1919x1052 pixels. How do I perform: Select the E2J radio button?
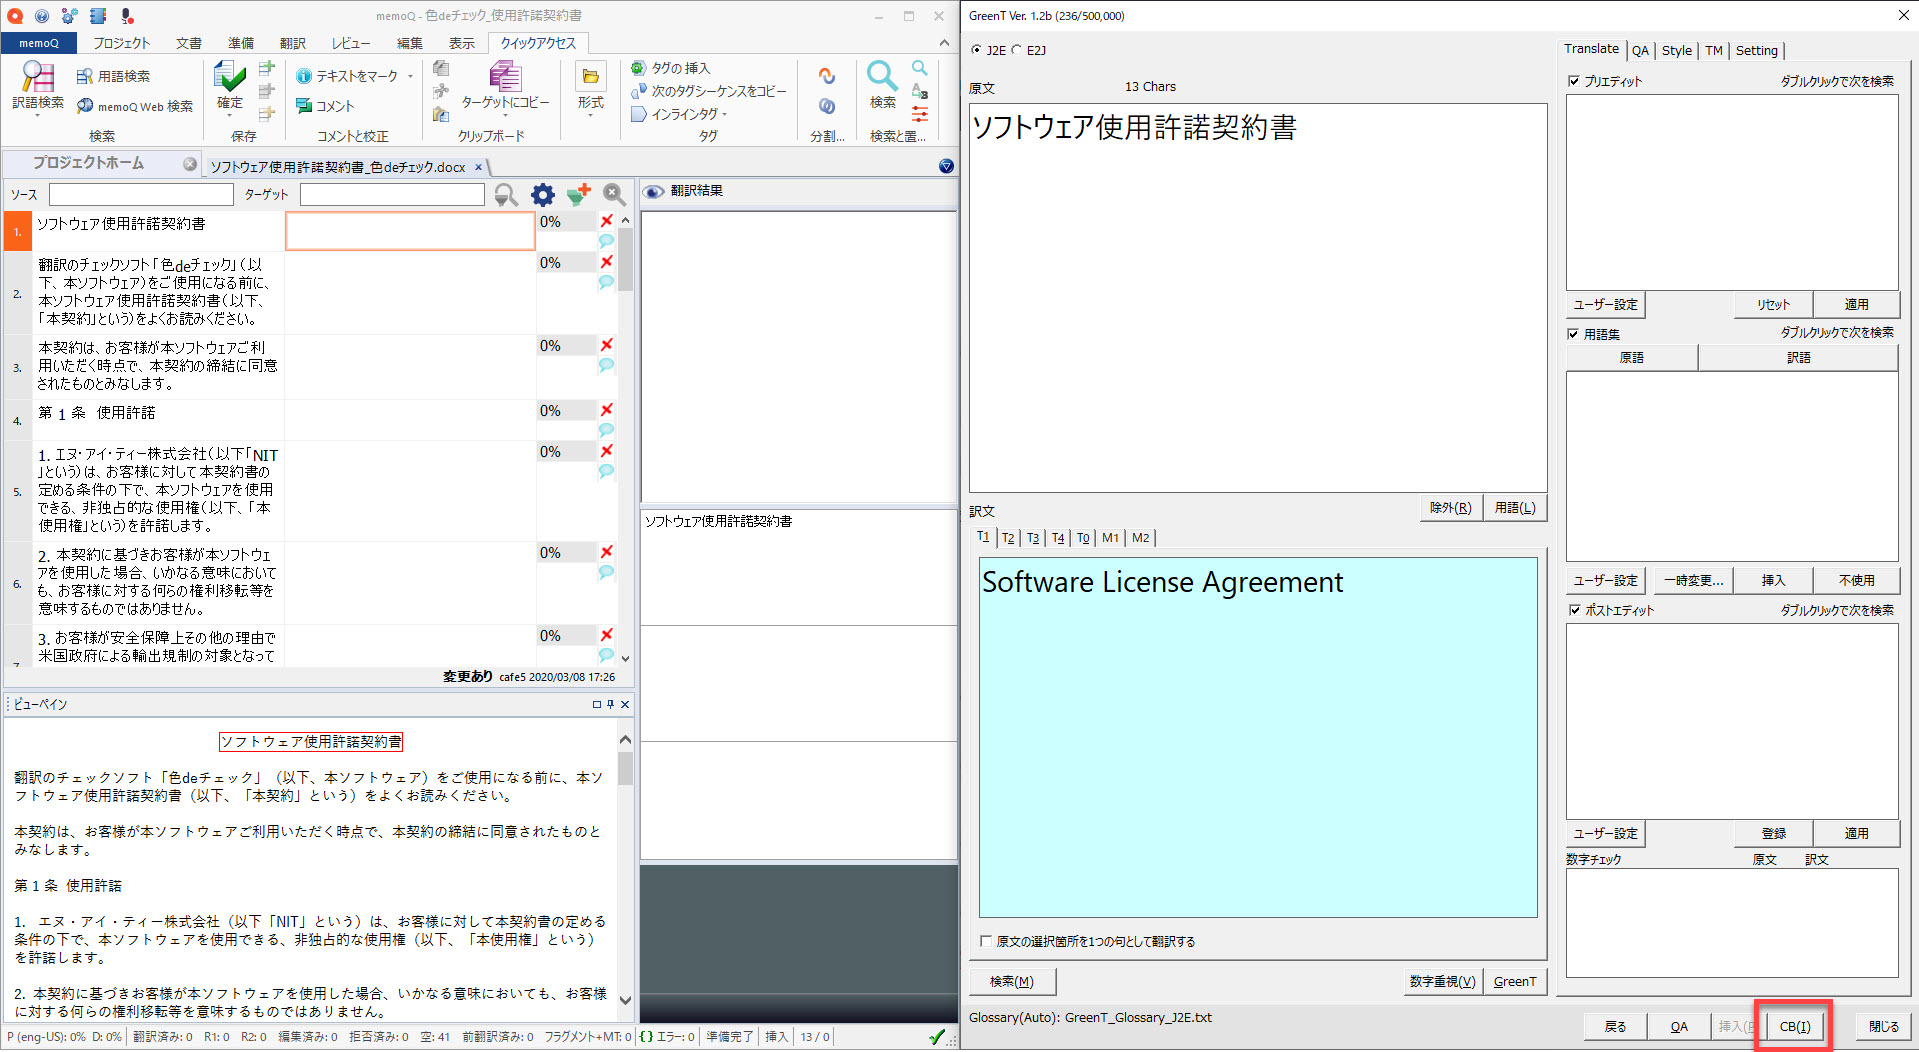1017,50
